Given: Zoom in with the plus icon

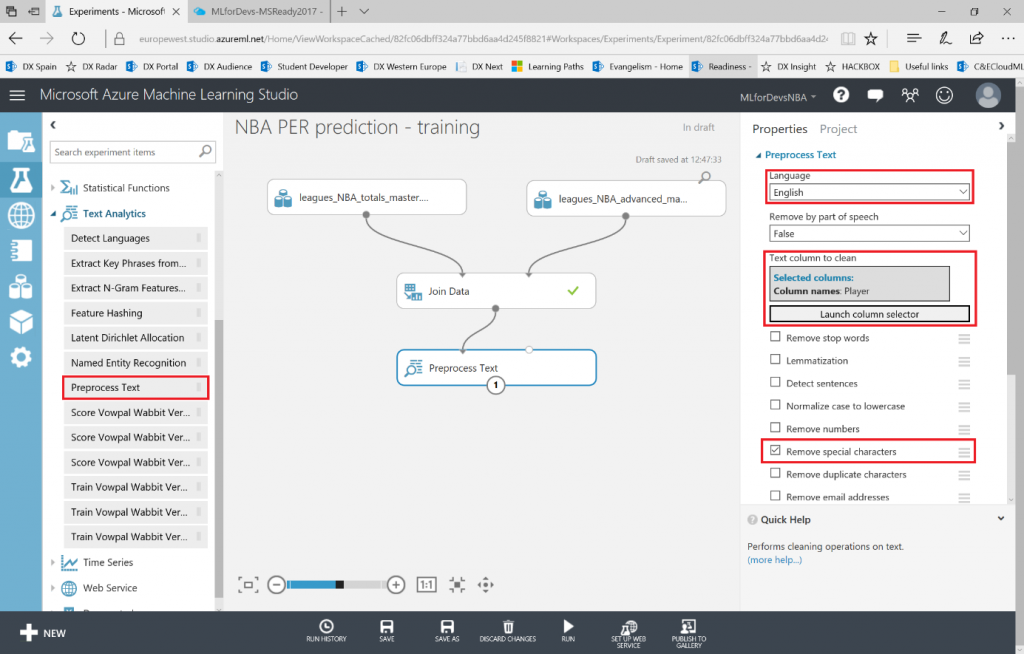Looking at the screenshot, I should coord(396,585).
